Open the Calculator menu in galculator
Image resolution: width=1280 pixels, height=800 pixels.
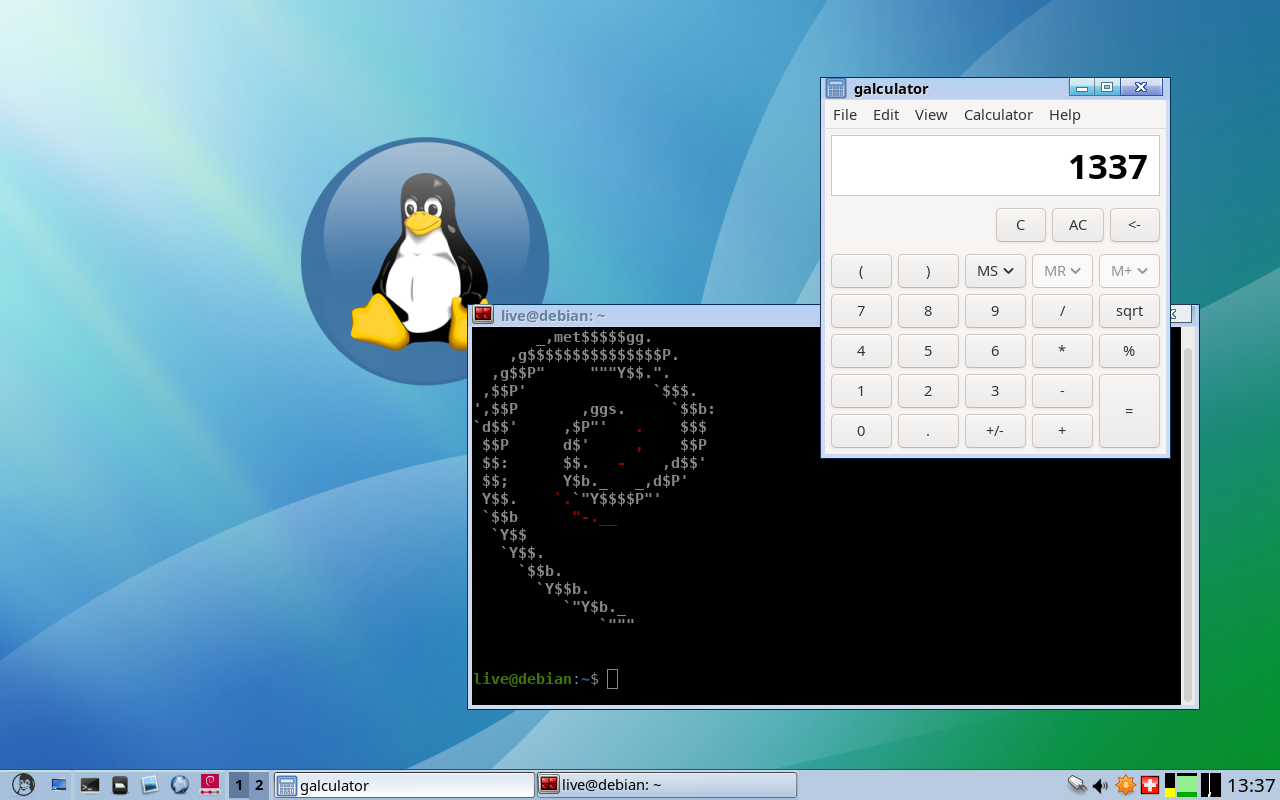tap(998, 115)
